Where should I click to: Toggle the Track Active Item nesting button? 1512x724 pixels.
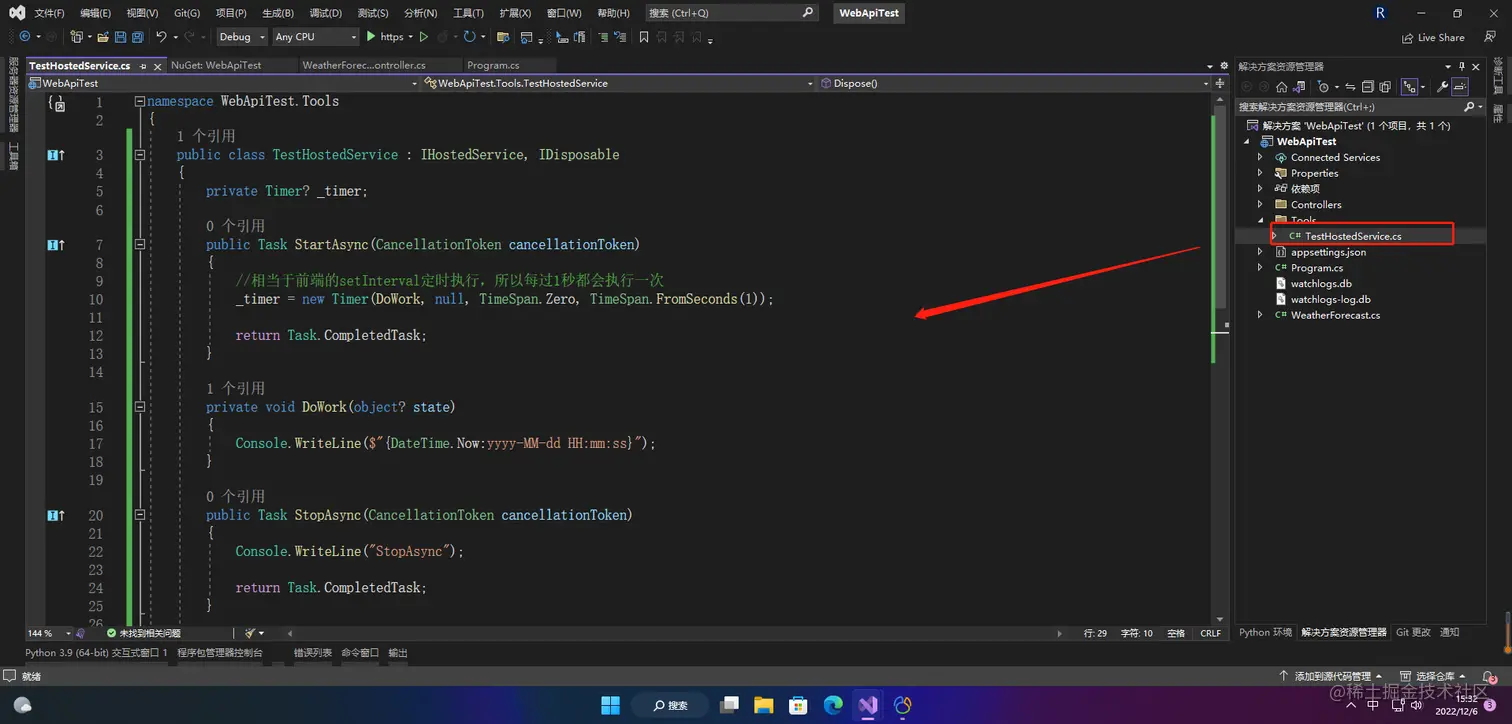(1409, 87)
